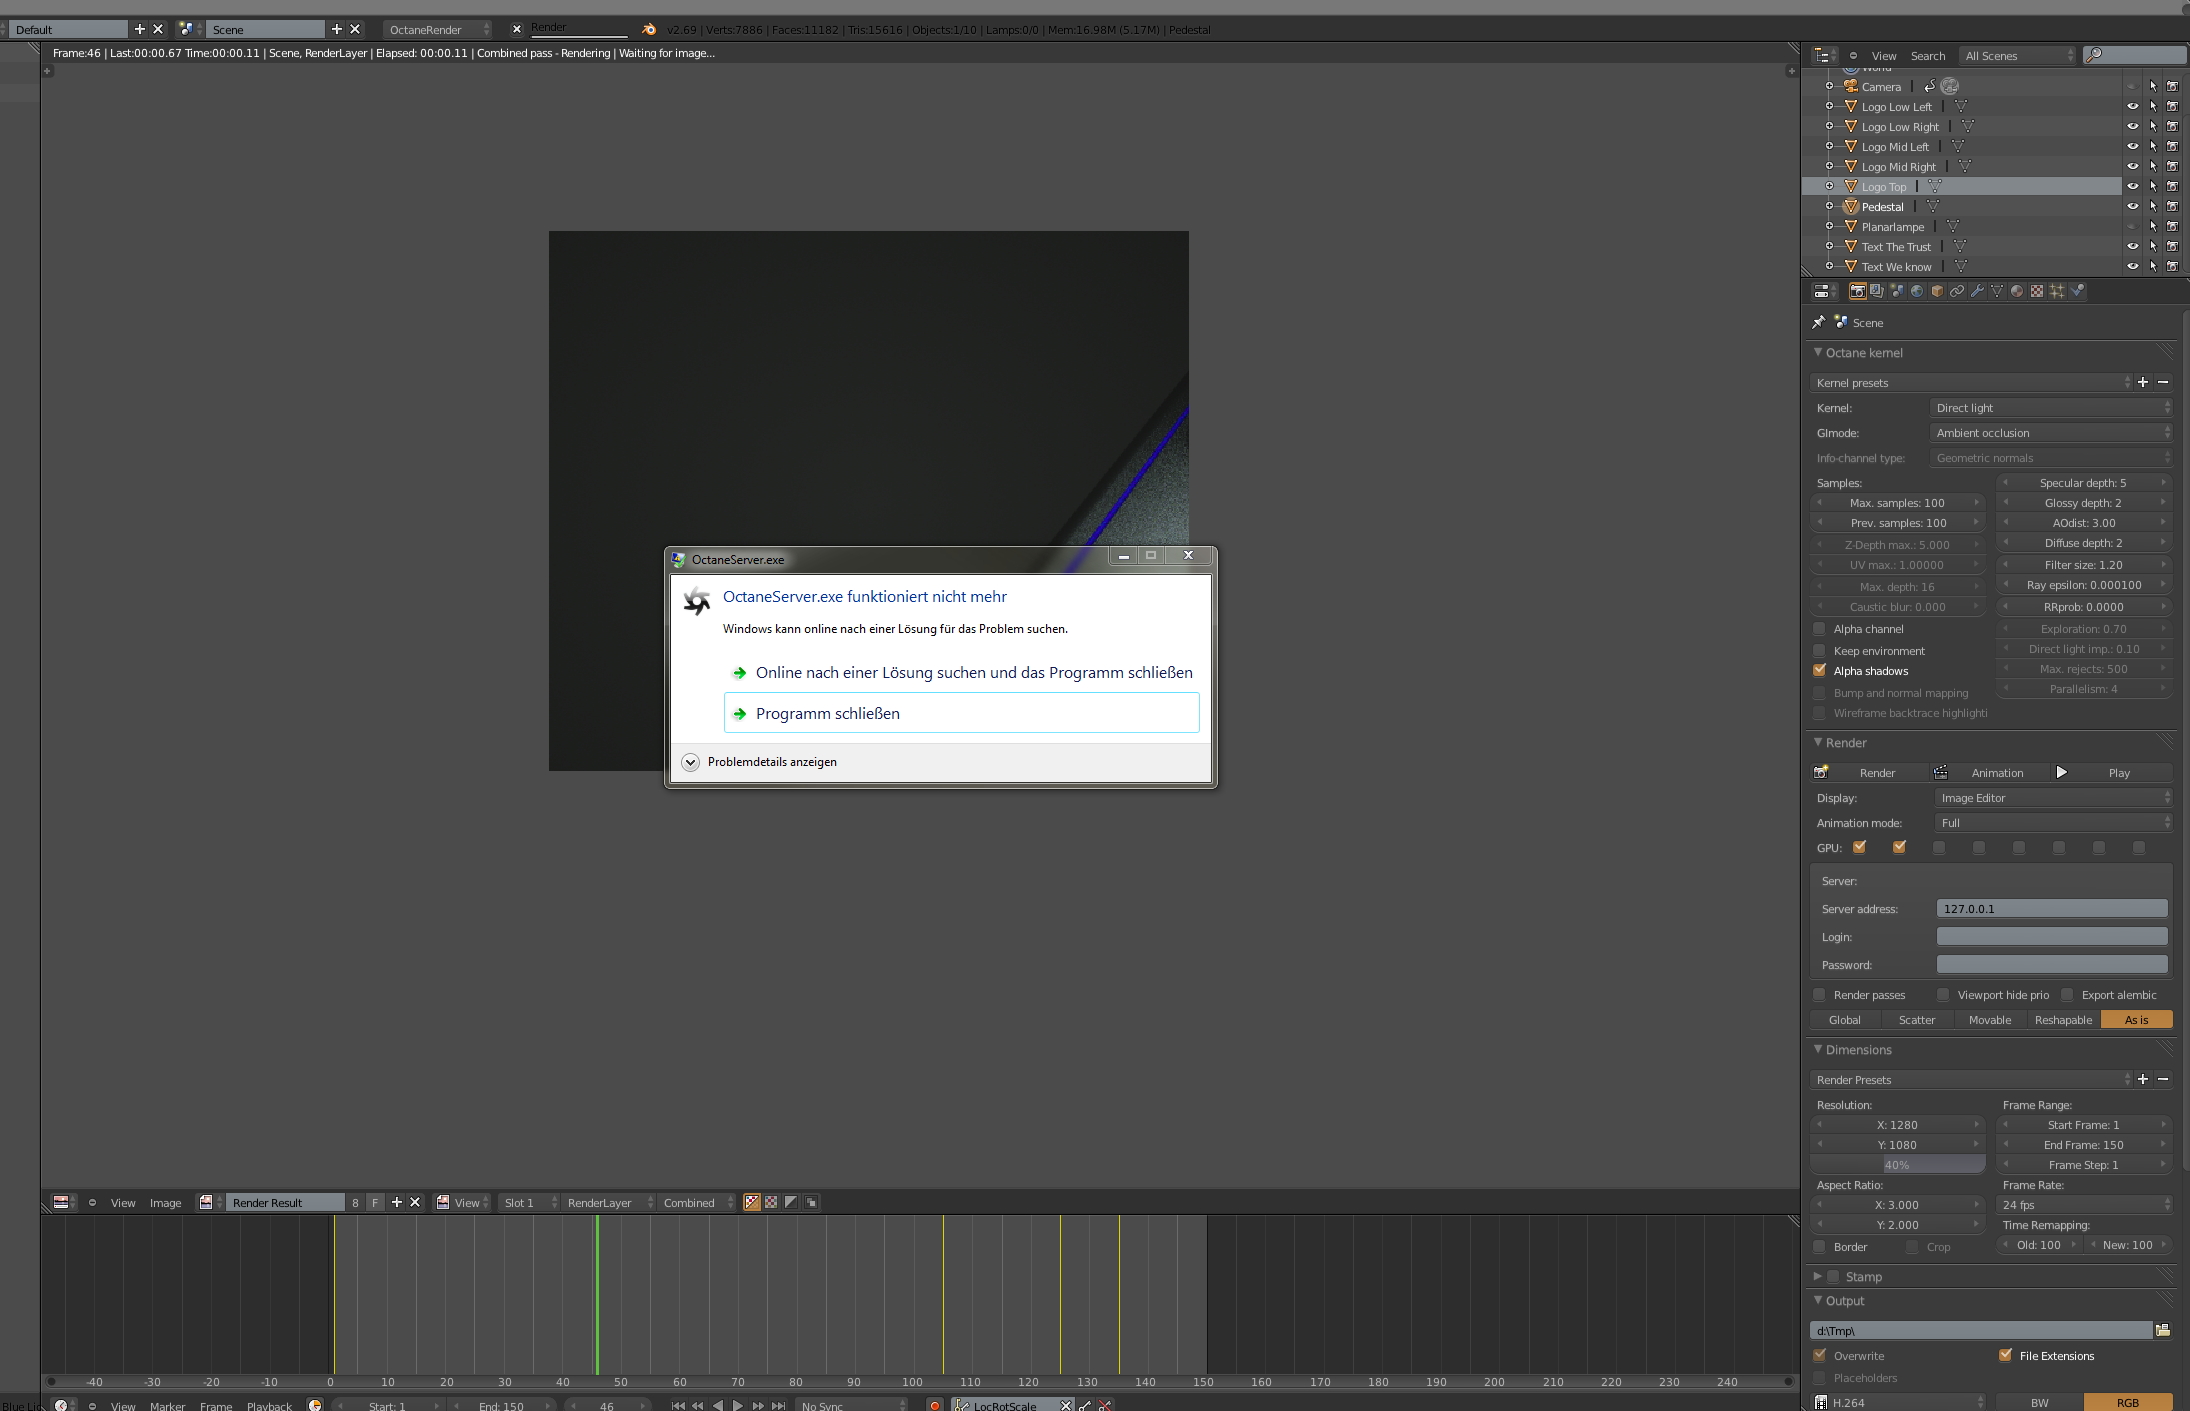Image resolution: width=2190 pixels, height=1411 pixels.
Task: Open the Kernel Direct light dropdown
Action: coord(2050,408)
